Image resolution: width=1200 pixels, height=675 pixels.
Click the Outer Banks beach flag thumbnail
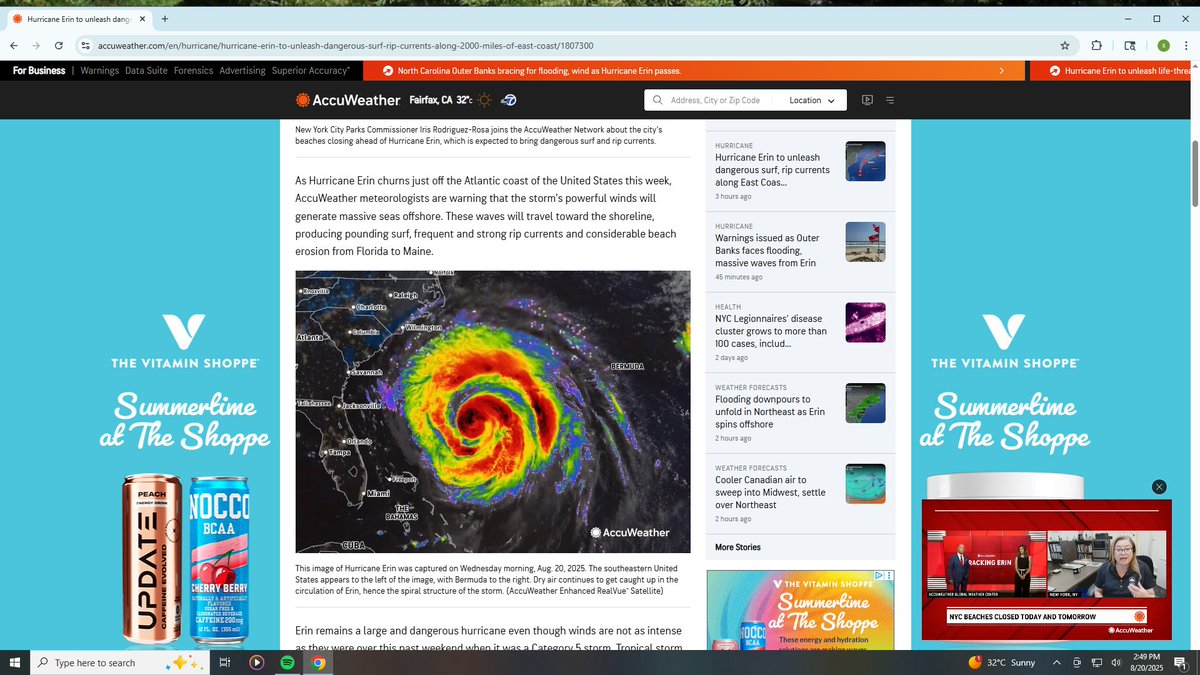(865, 242)
